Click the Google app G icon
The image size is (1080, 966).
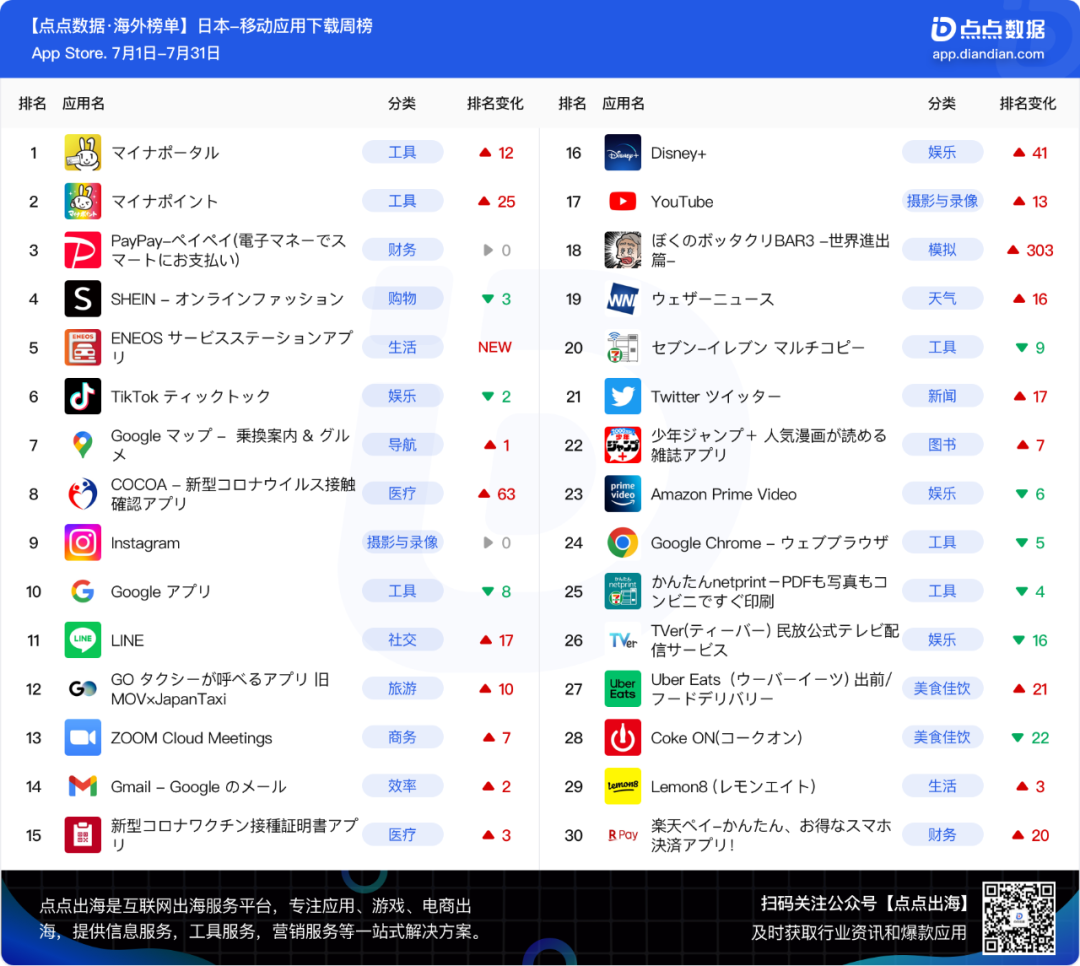coord(83,591)
